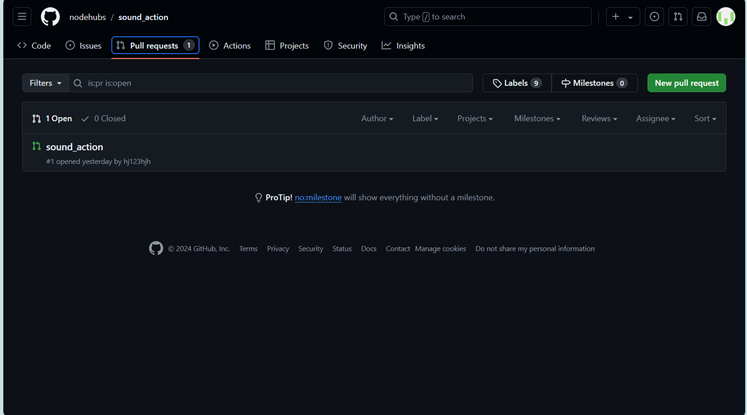Click the plus create new icon

click(x=615, y=17)
